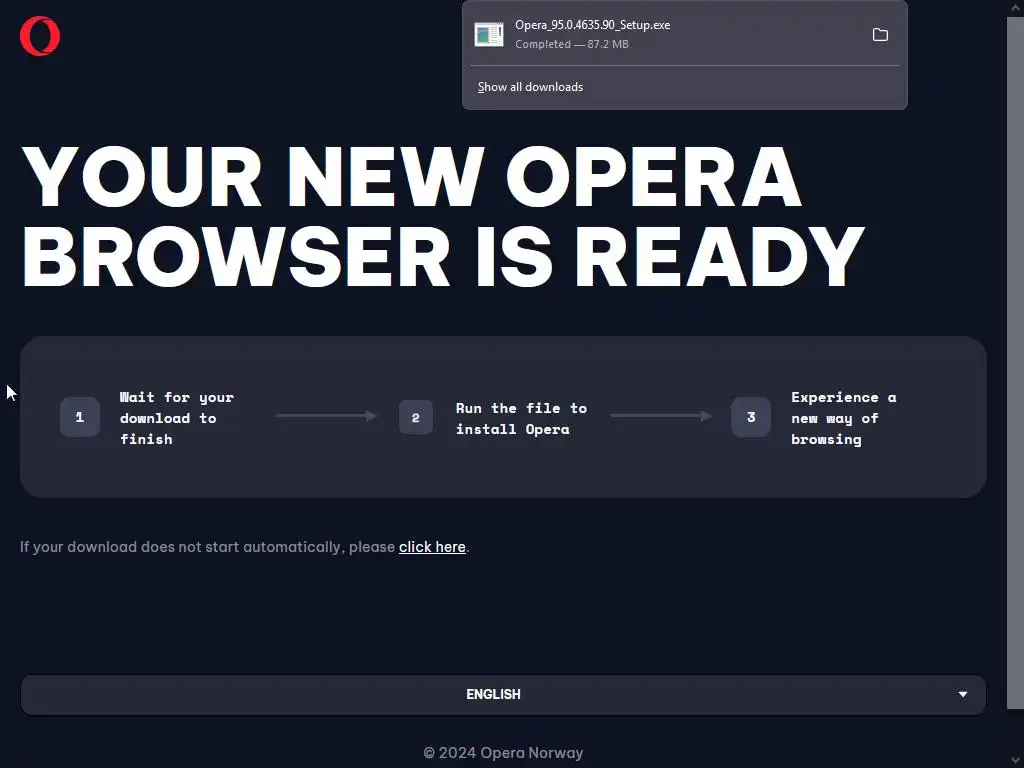The height and width of the screenshot is (768, 1024).
Task: Click the Opera setup file icon in downloads
Action: coord(488,35)
